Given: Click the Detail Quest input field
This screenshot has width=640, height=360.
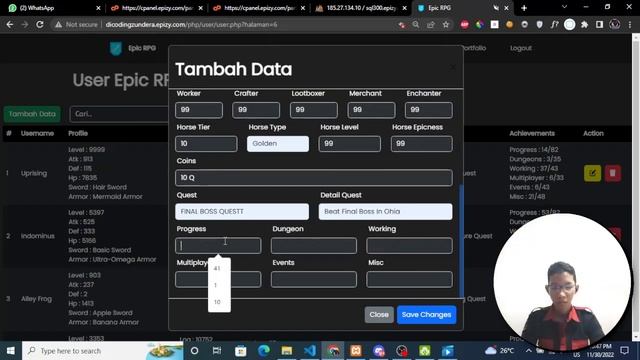Looking at the screenshot, I should [x=385, y=211].
